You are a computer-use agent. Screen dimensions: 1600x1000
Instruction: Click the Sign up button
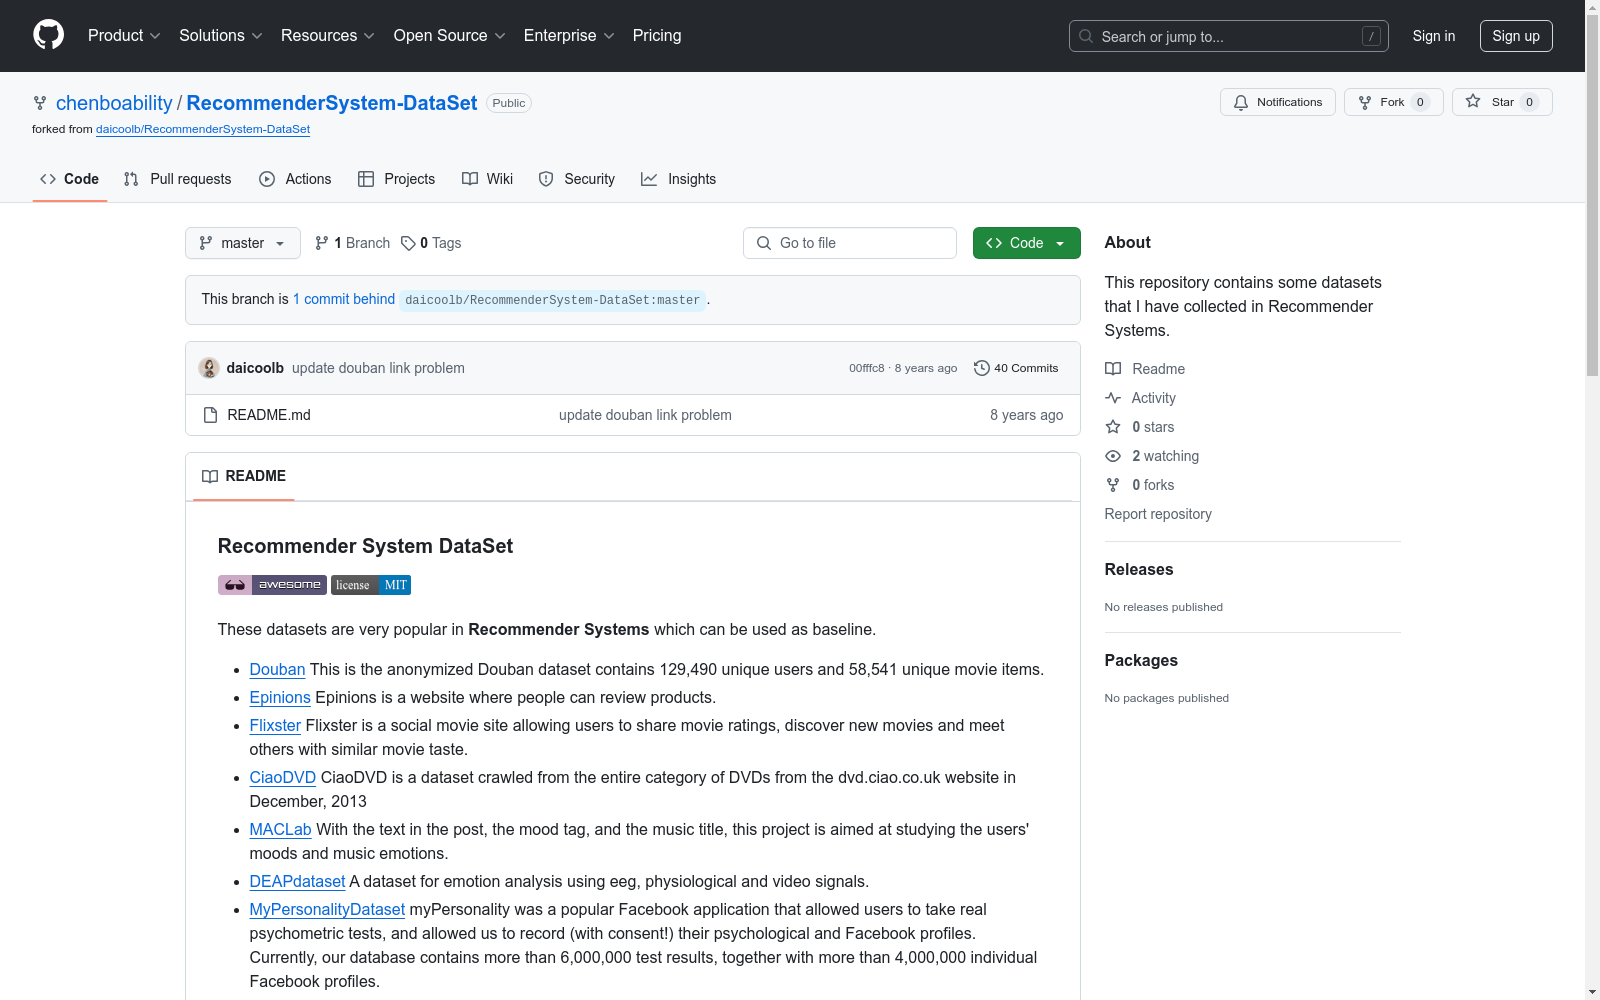click(x=1516, y=36)
